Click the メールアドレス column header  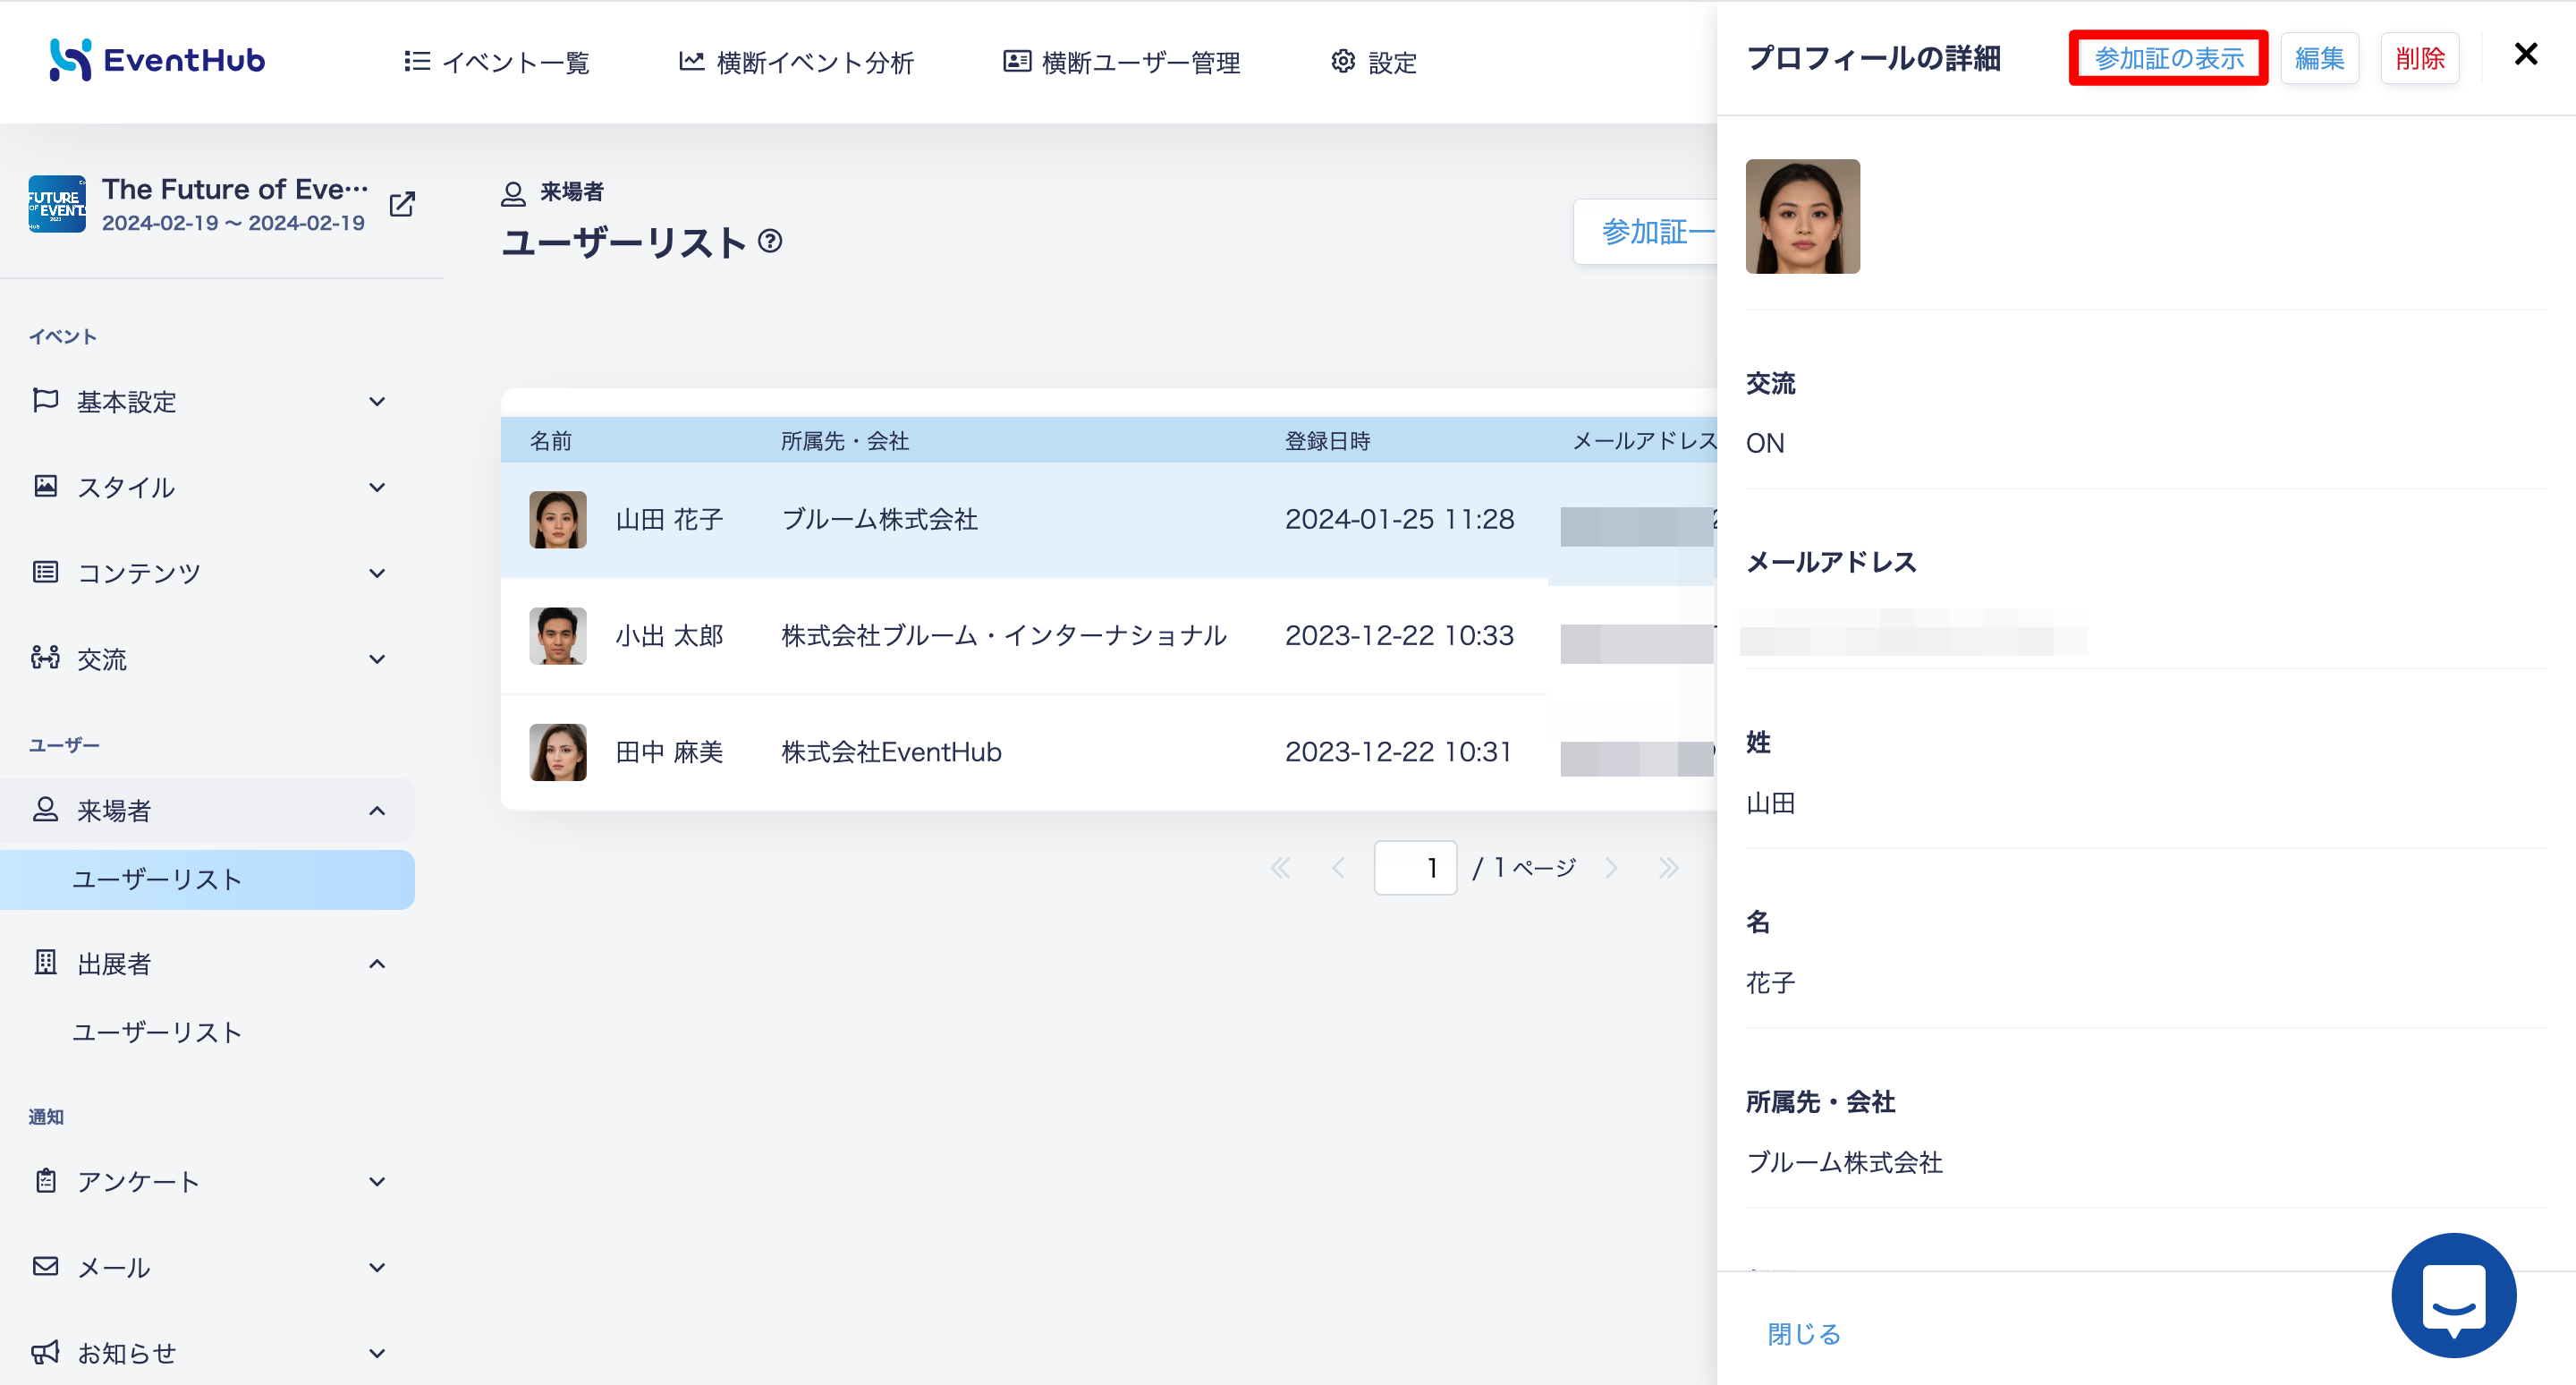coord(1645,441)
